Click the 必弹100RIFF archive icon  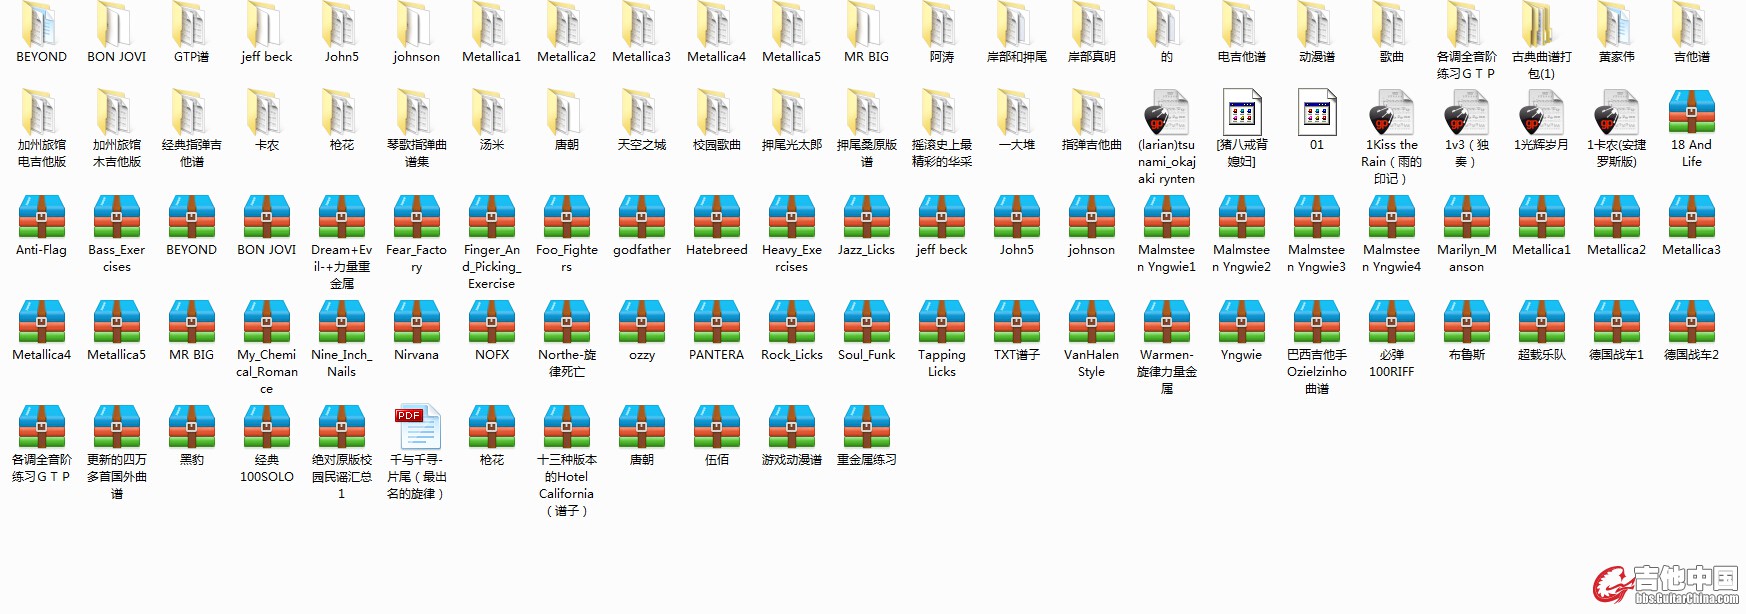[x=1392, y=322]
